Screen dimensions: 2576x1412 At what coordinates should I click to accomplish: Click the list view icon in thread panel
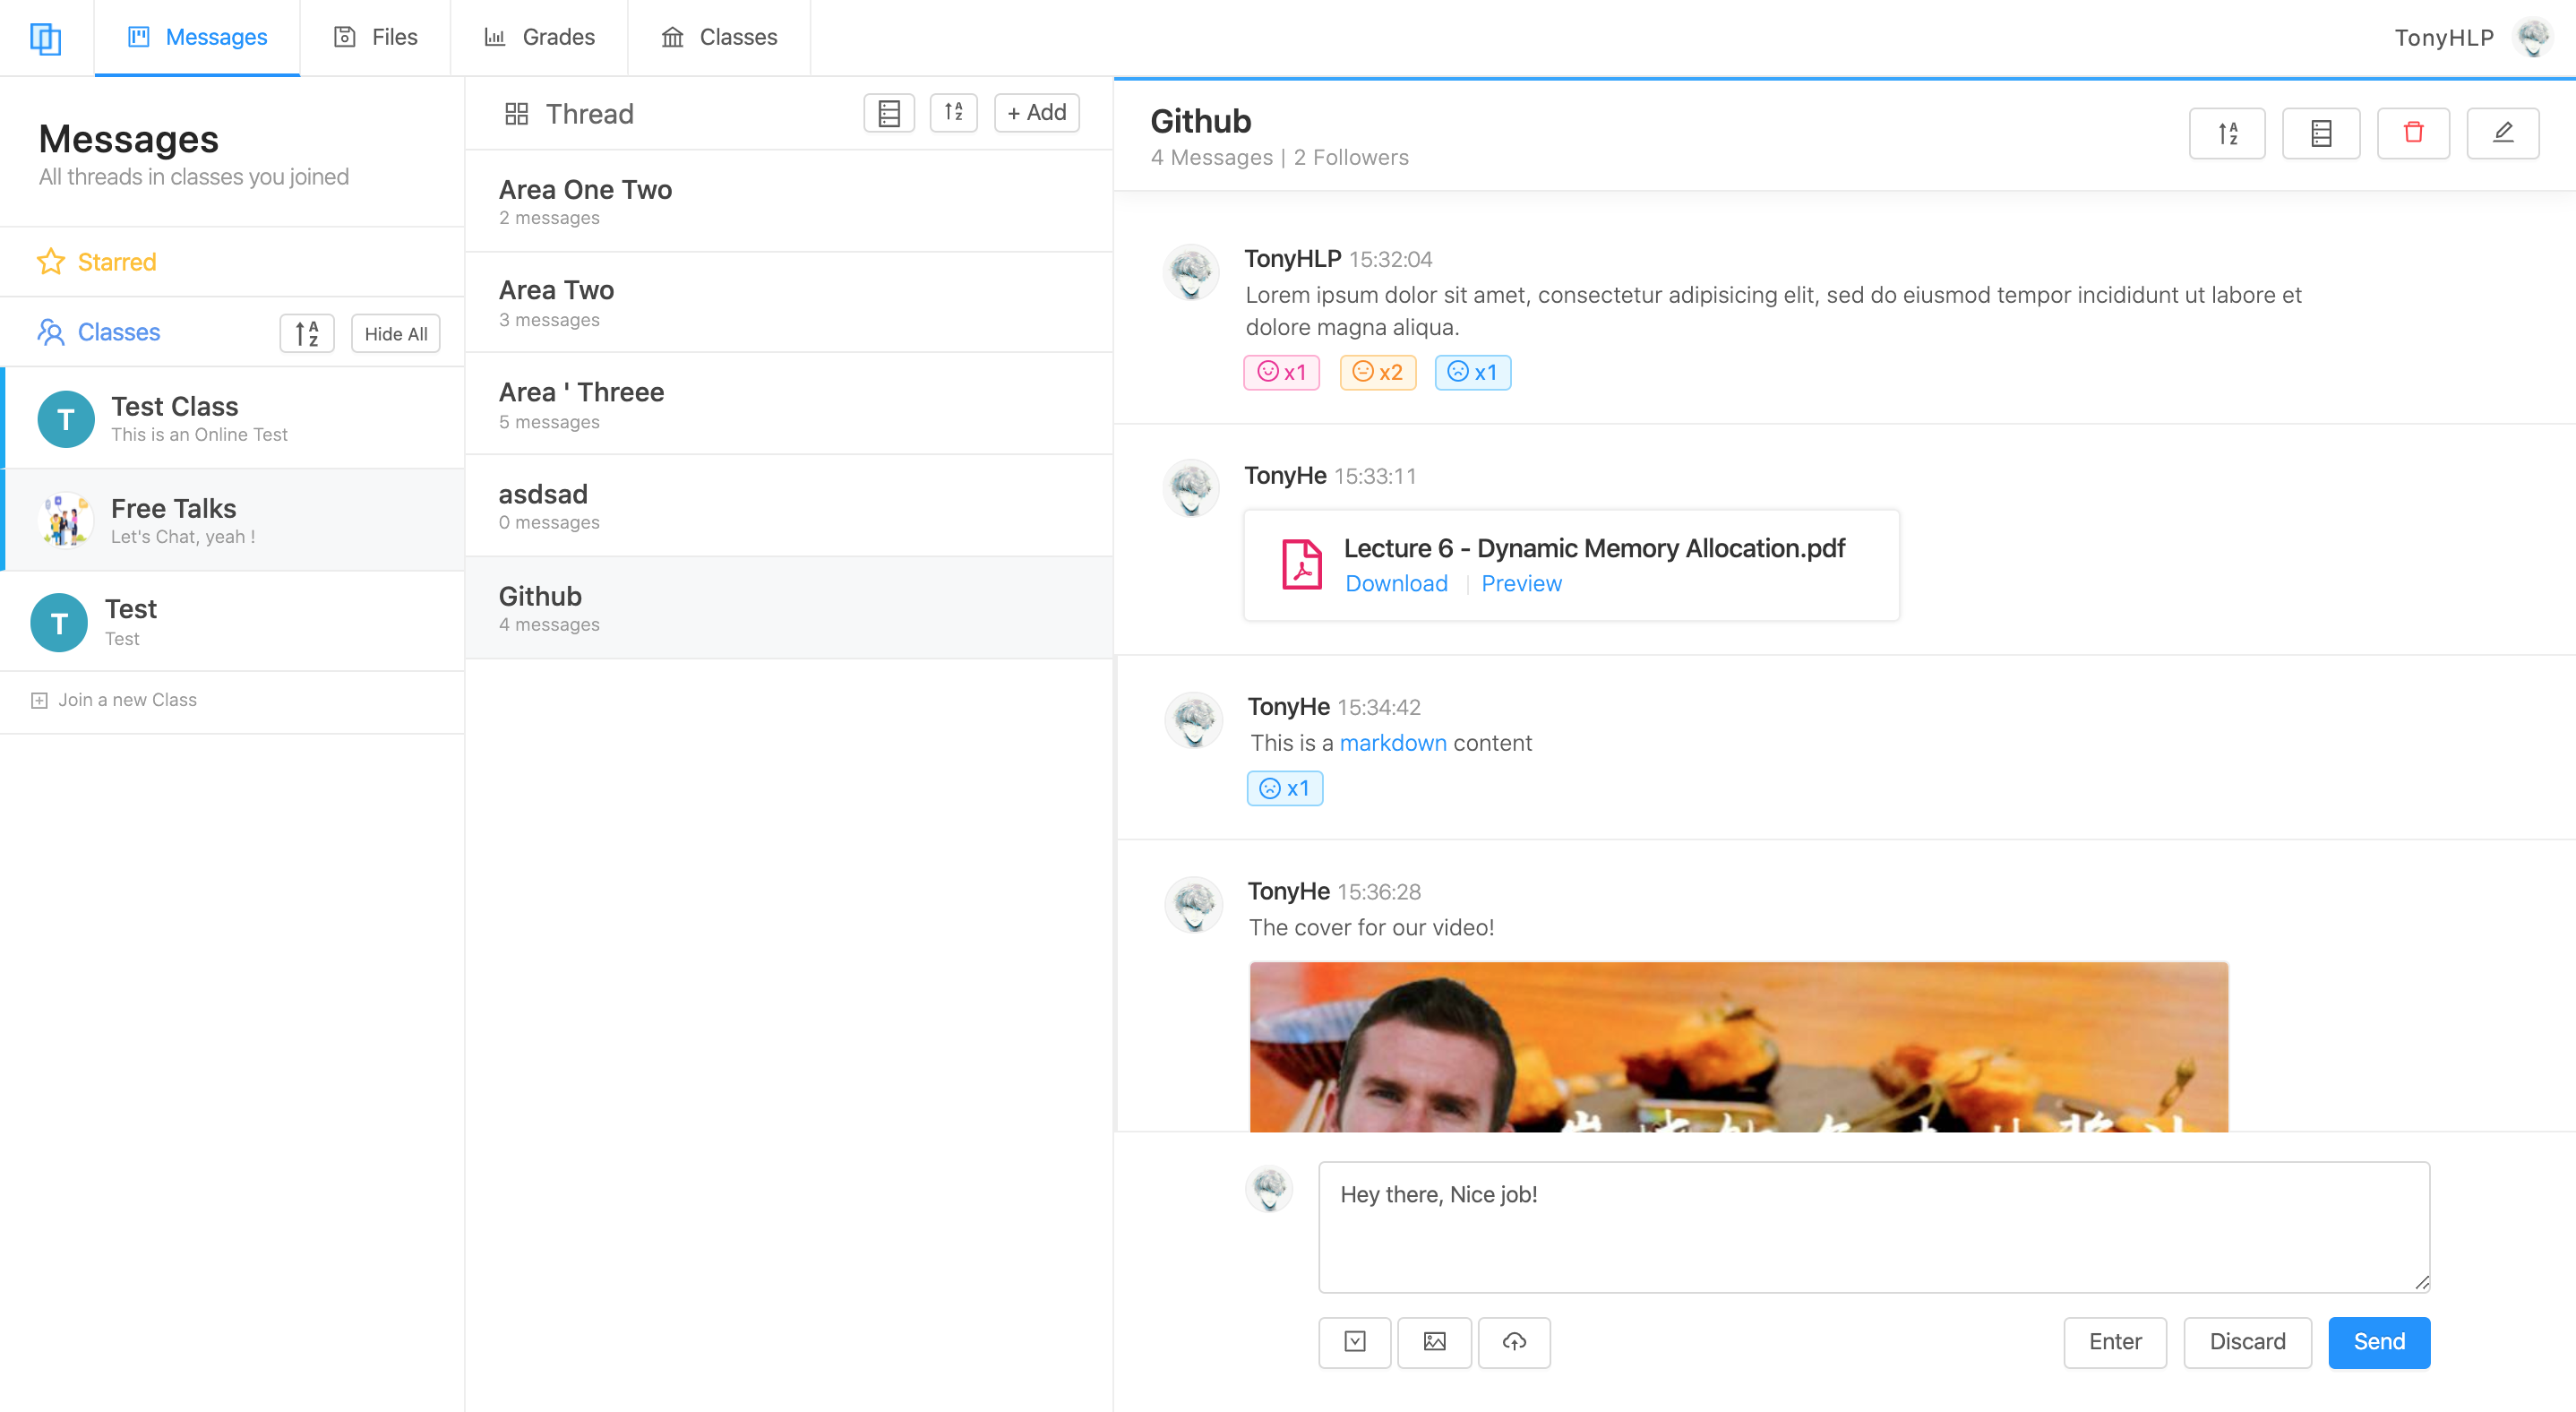[890, 113]
